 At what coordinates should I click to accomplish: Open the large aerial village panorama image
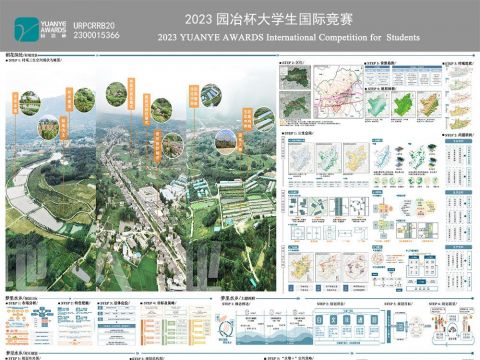point(141,178)
